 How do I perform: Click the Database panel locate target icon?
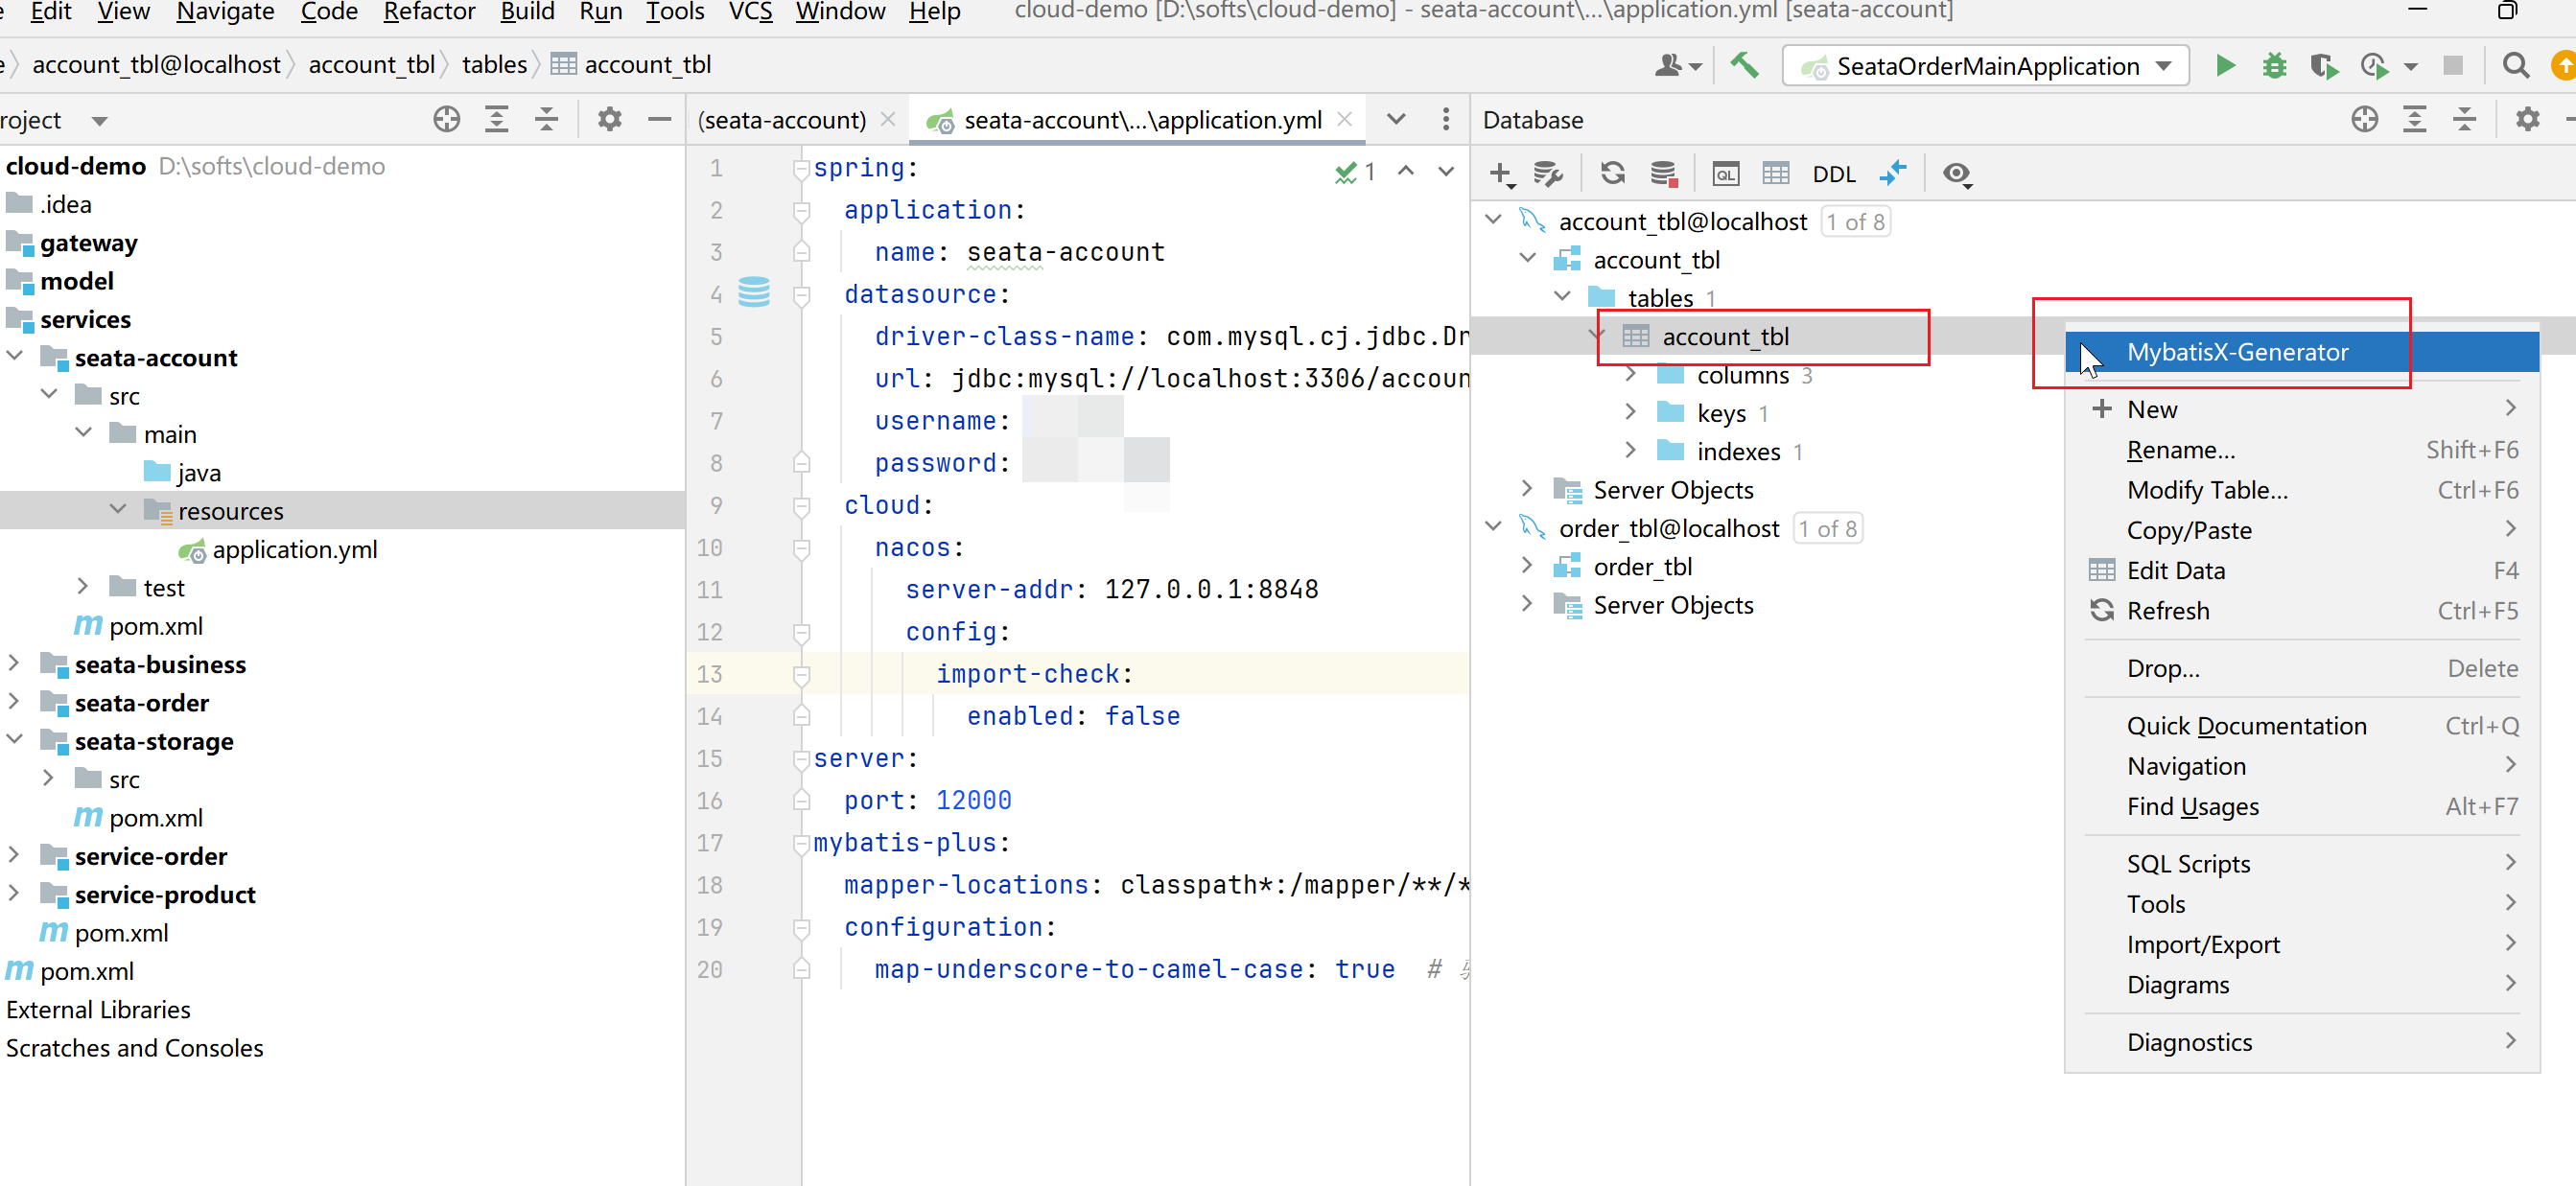point(2365,120)
